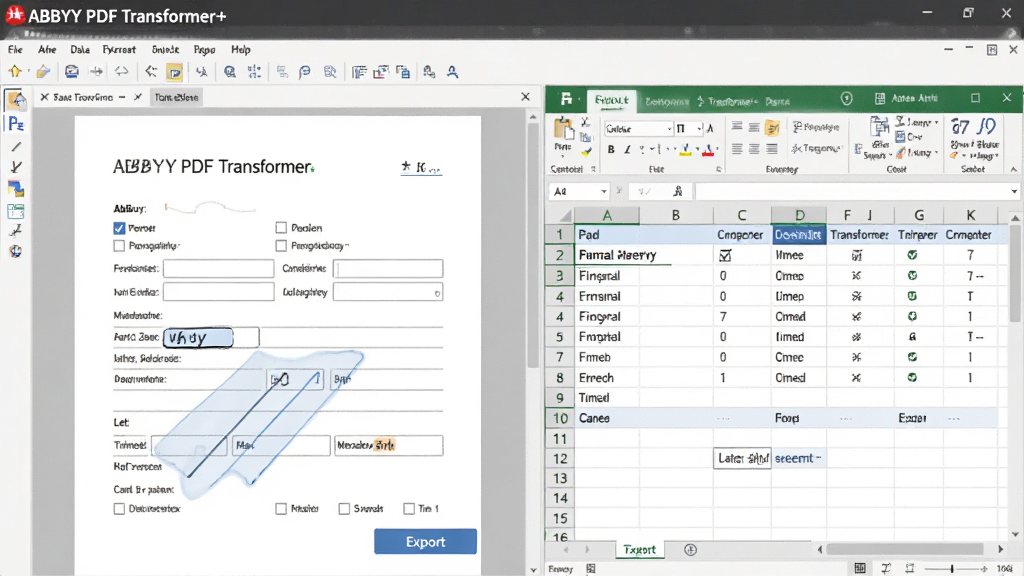The width and height of the screenshot is (1024, 576).
Task: Toggle Italic in the Excel ribbon
Action: coord(627,150)
